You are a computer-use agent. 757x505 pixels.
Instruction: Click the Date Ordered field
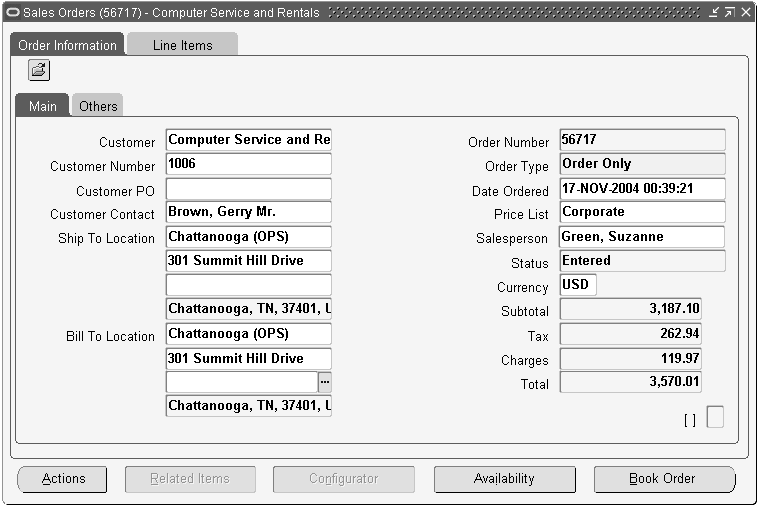643,189
